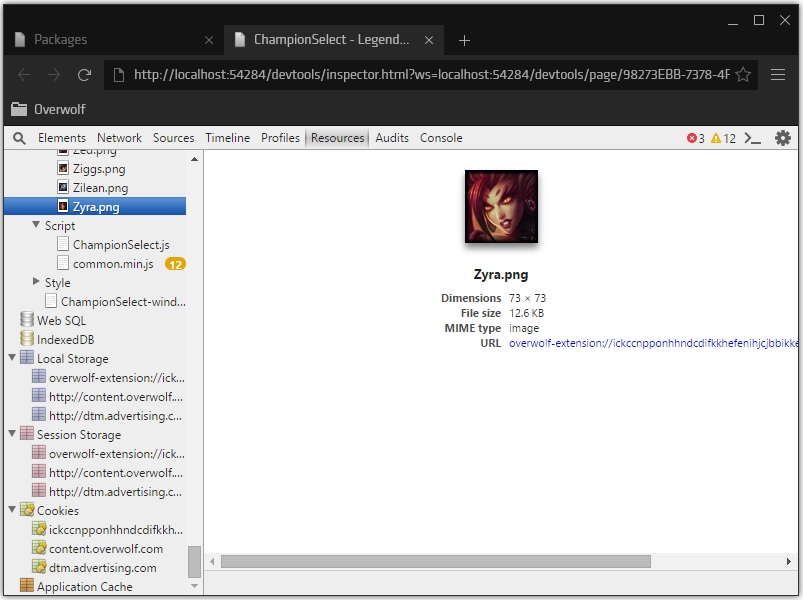This screenshot has height=600, width=803.
Task: Click the red error count indicator
Action: (x=695, y=138)
